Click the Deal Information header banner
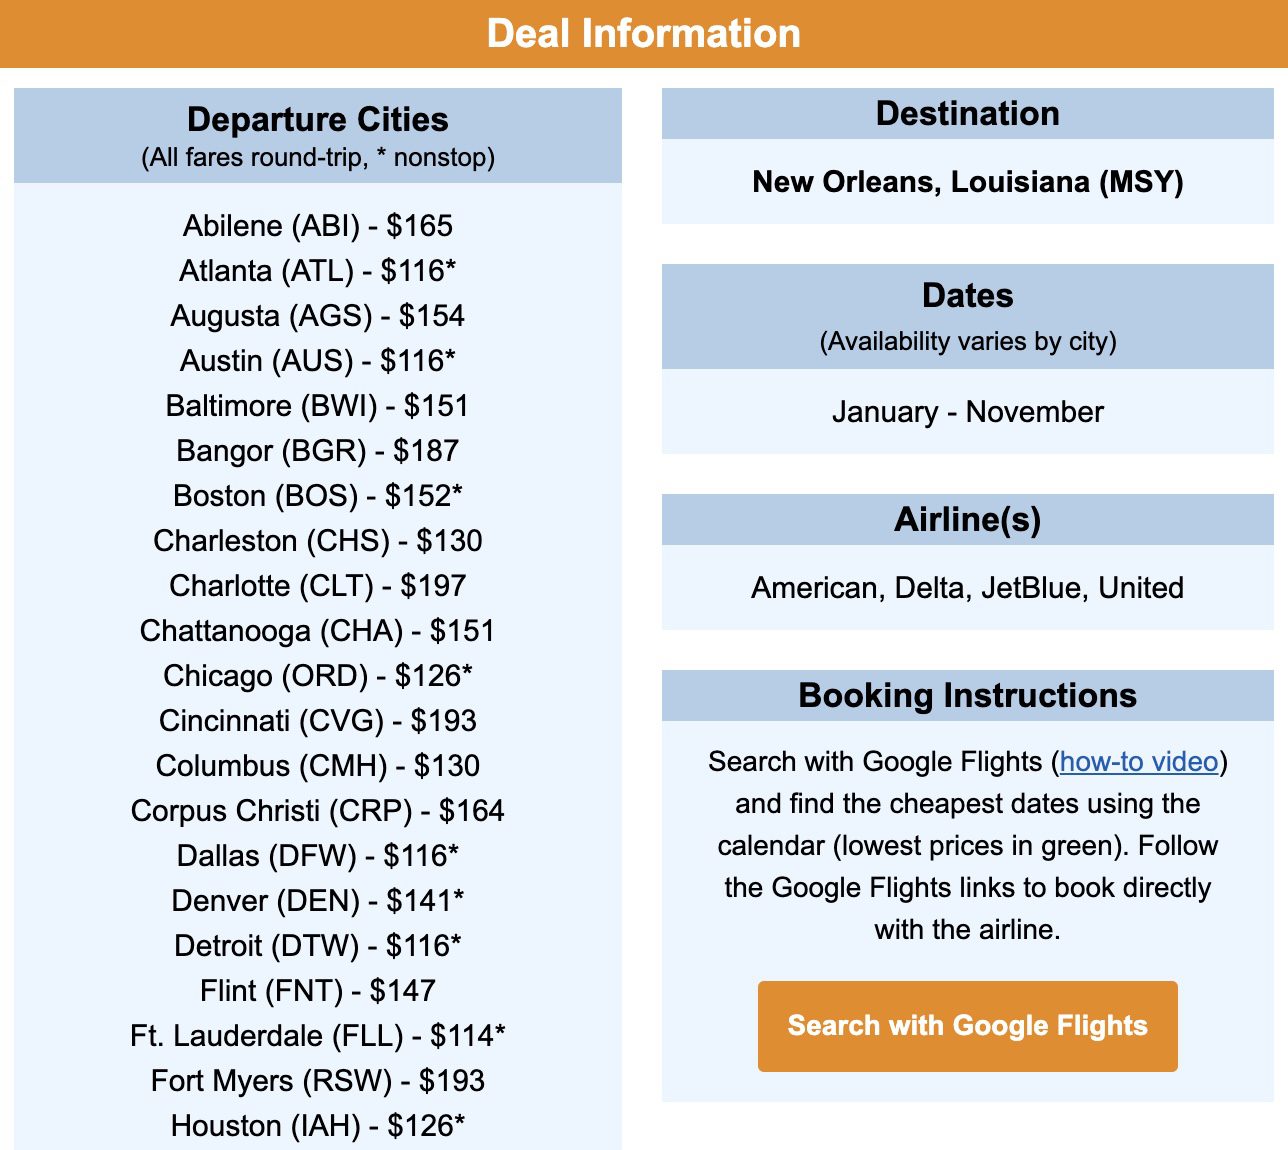This screenshot has height=1150, width=1288. (644, 33)
